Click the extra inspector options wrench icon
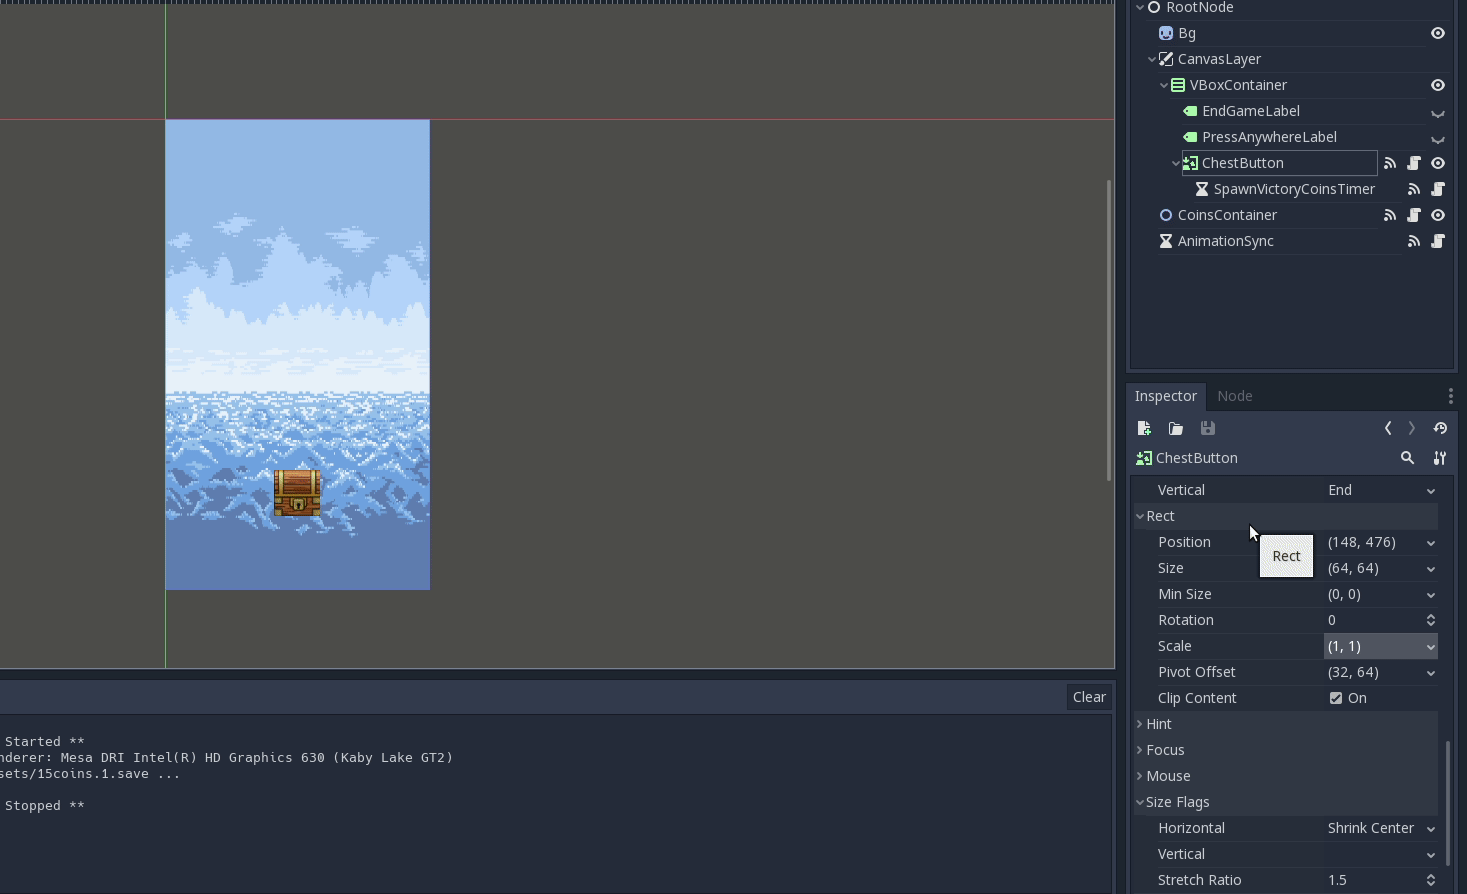The image size is (1467, 894). pyautogui.click(x=1440, y=457)
